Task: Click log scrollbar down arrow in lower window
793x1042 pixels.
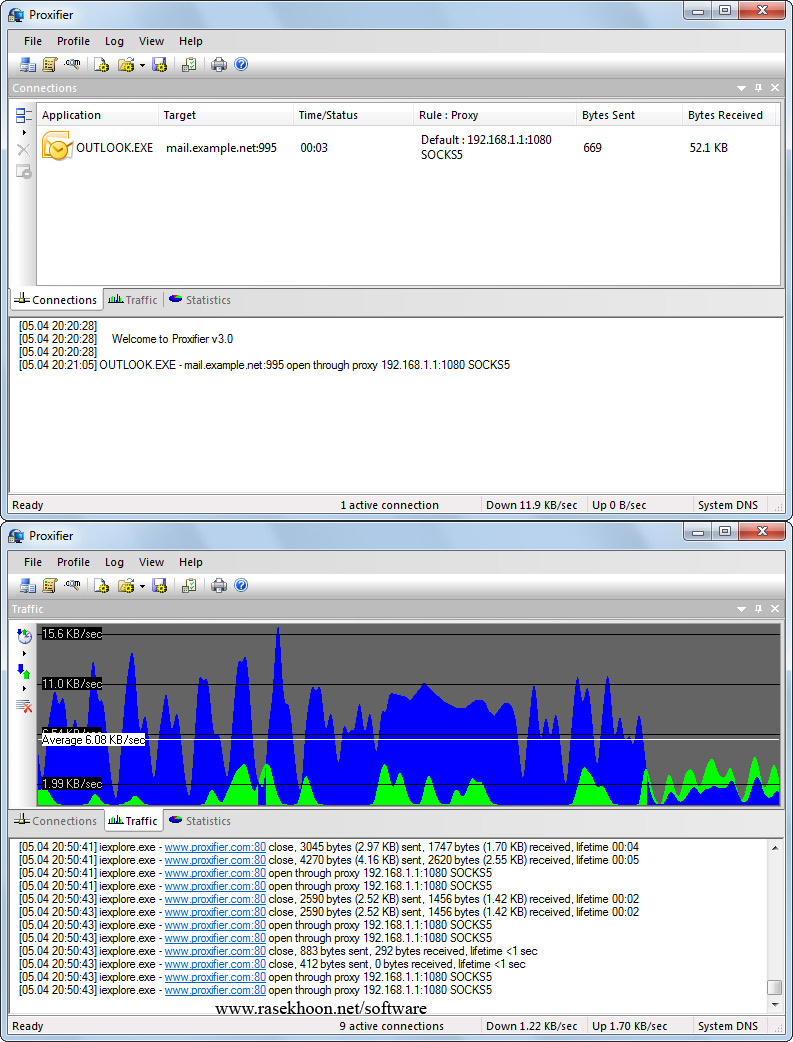Action: (x=775, y=1005)
